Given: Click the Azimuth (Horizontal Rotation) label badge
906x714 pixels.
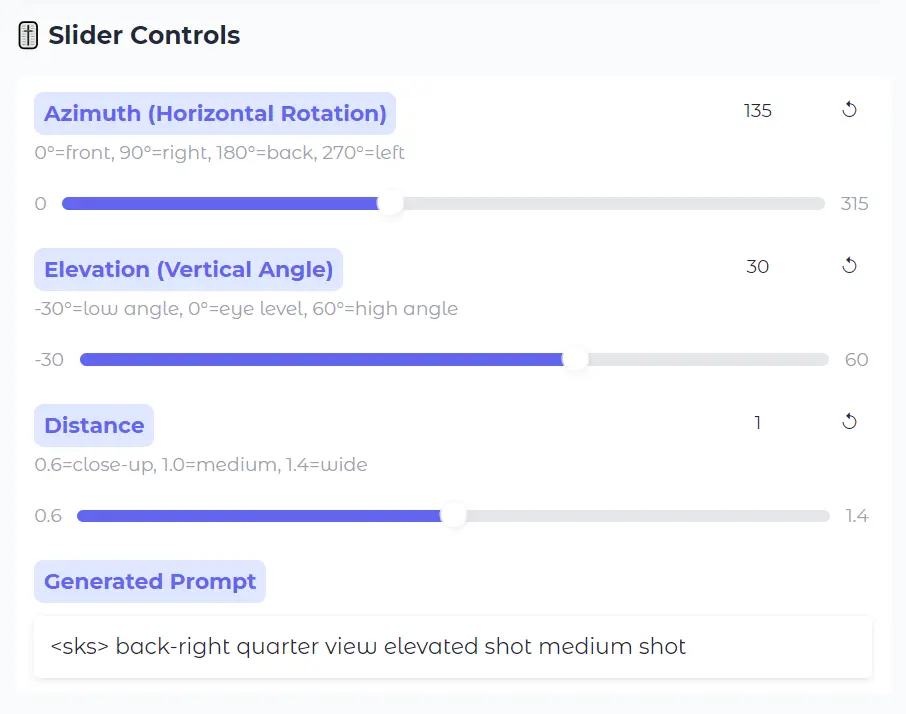Looking at the screenshot, I should [x=215, y=113].
